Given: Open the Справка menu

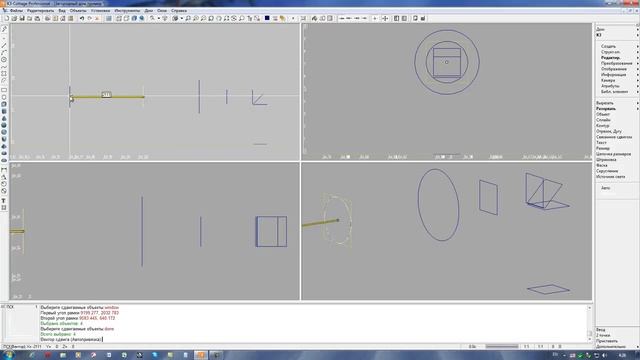Looking at the screenshot, I should pyautogui.click(x=179, y=11).
